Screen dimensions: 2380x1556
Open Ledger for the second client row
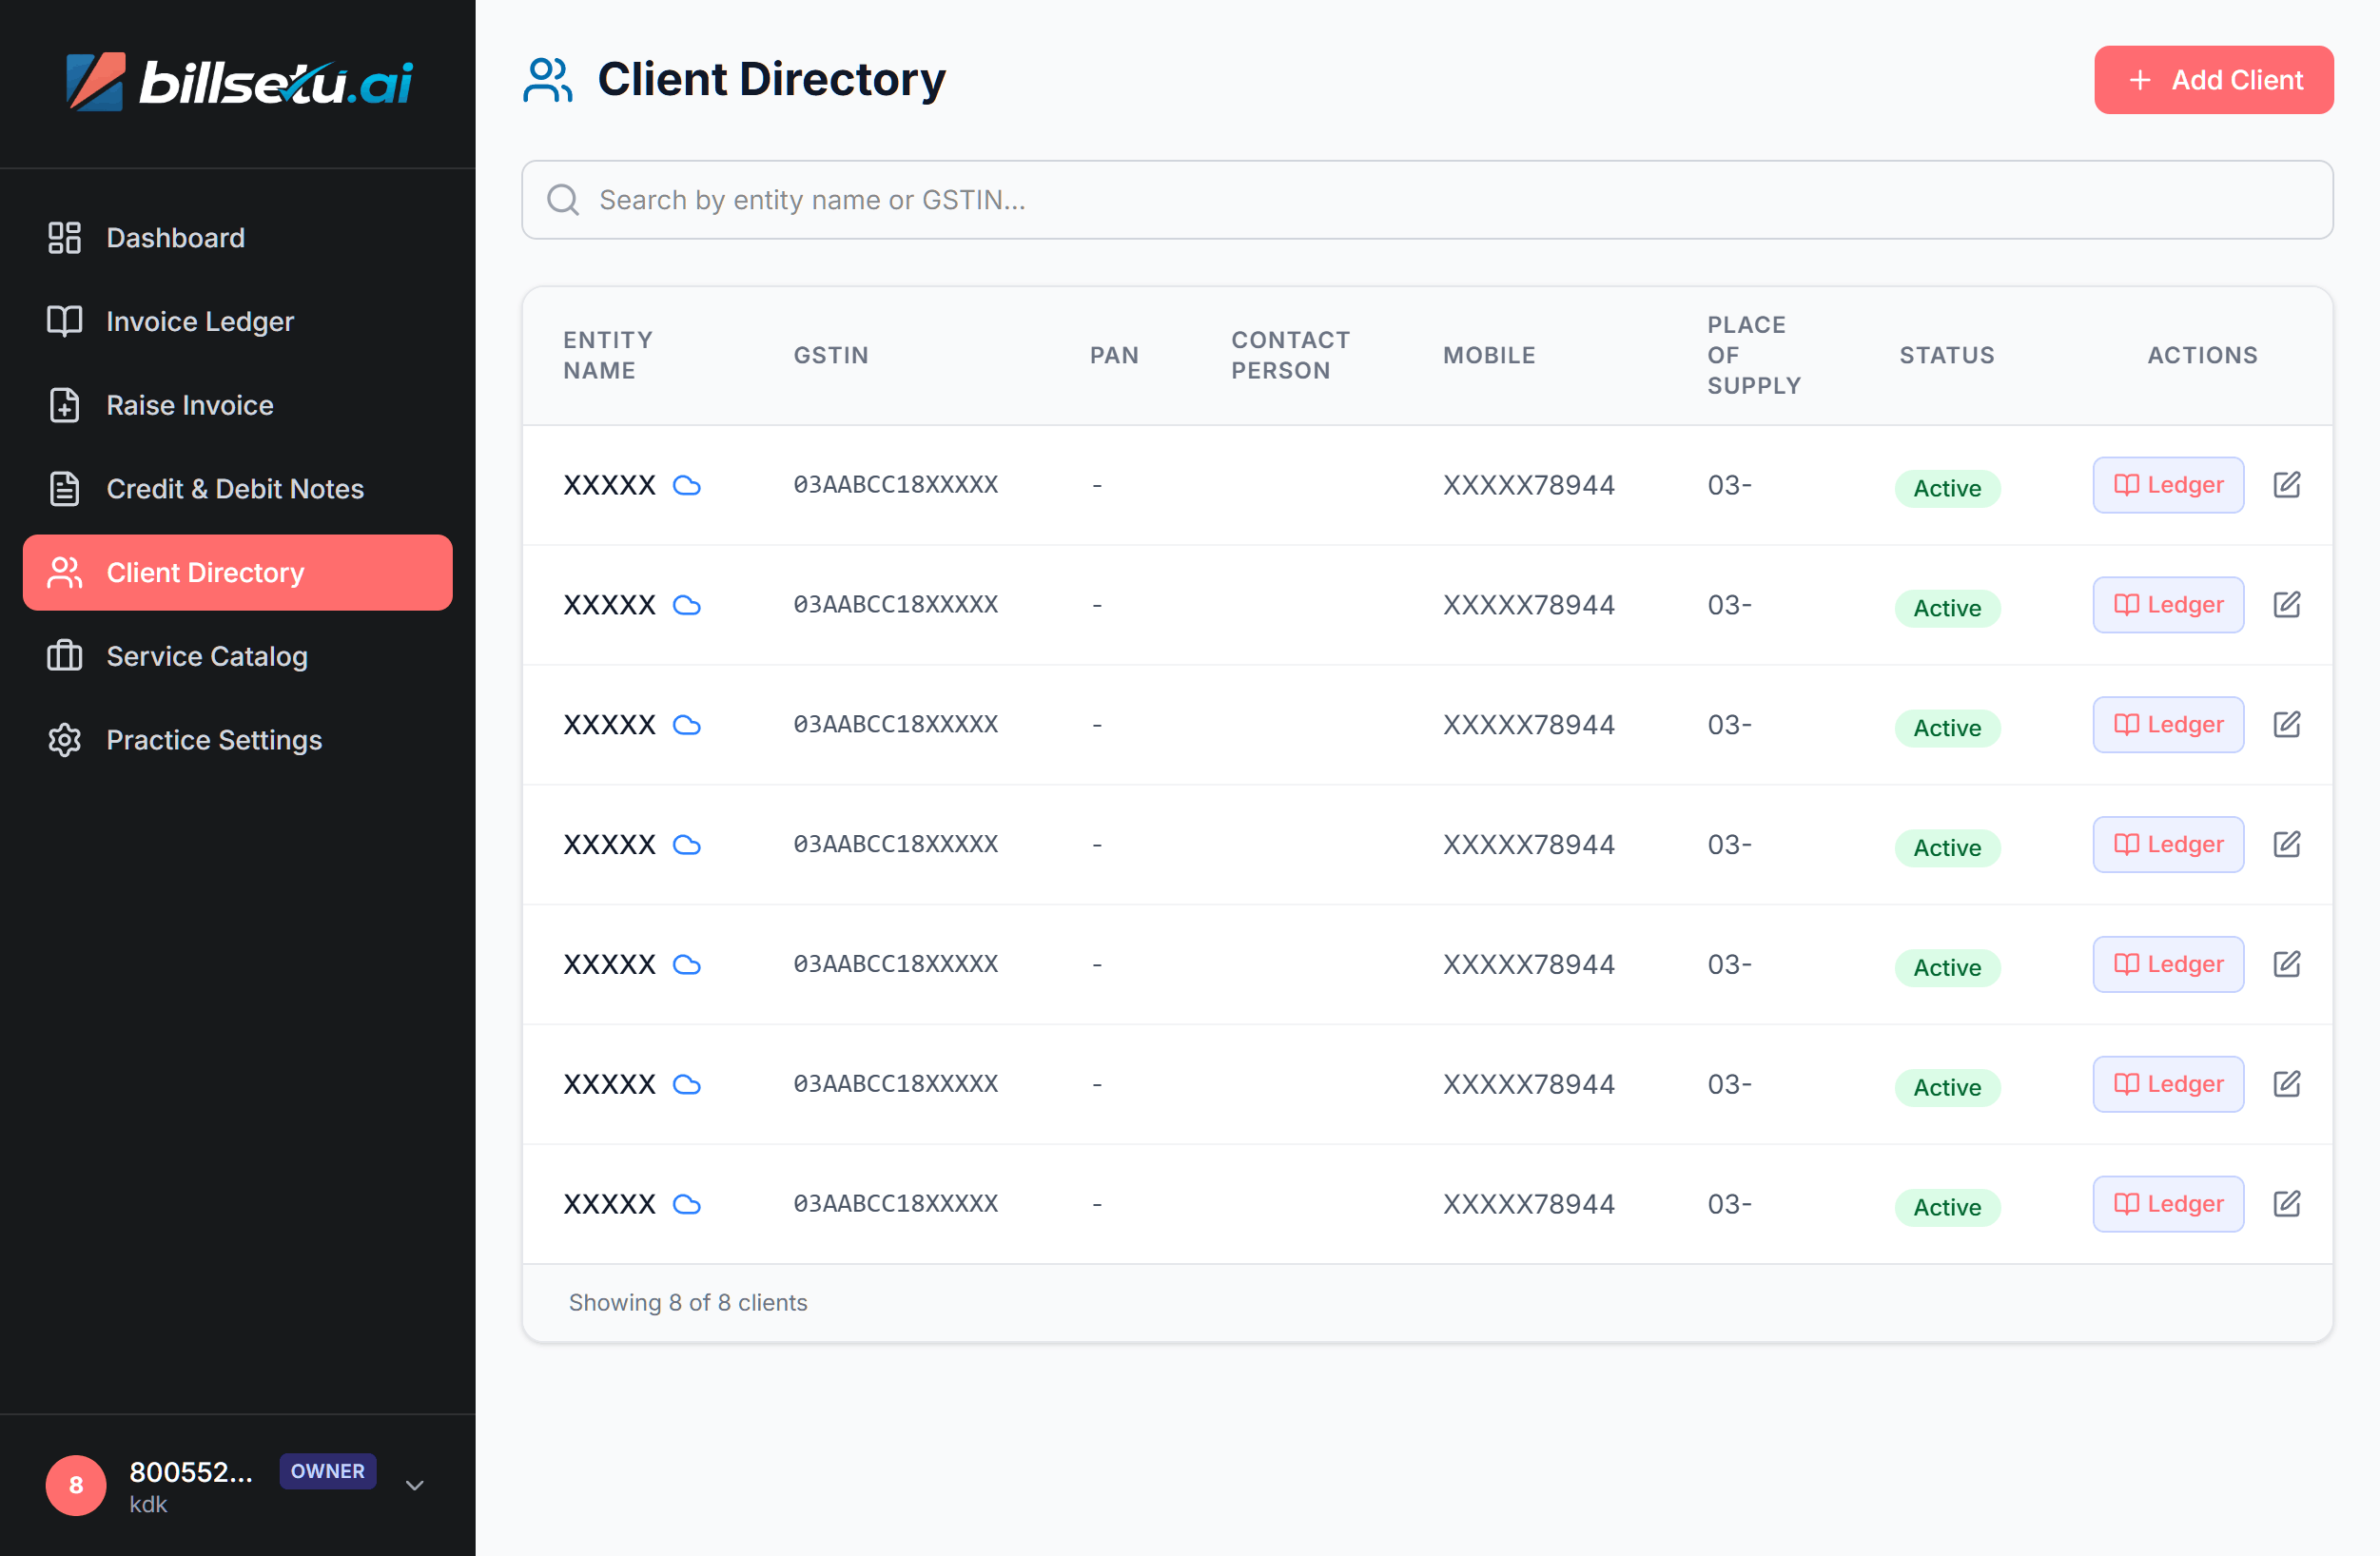[2168, 604]
